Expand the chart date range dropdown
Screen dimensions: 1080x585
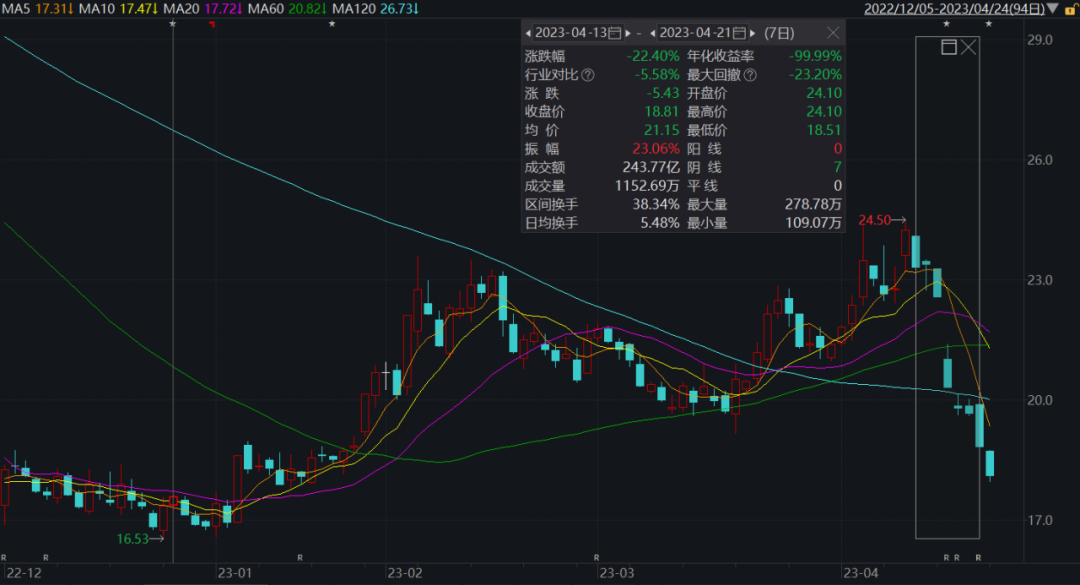tap(1051, 9)
